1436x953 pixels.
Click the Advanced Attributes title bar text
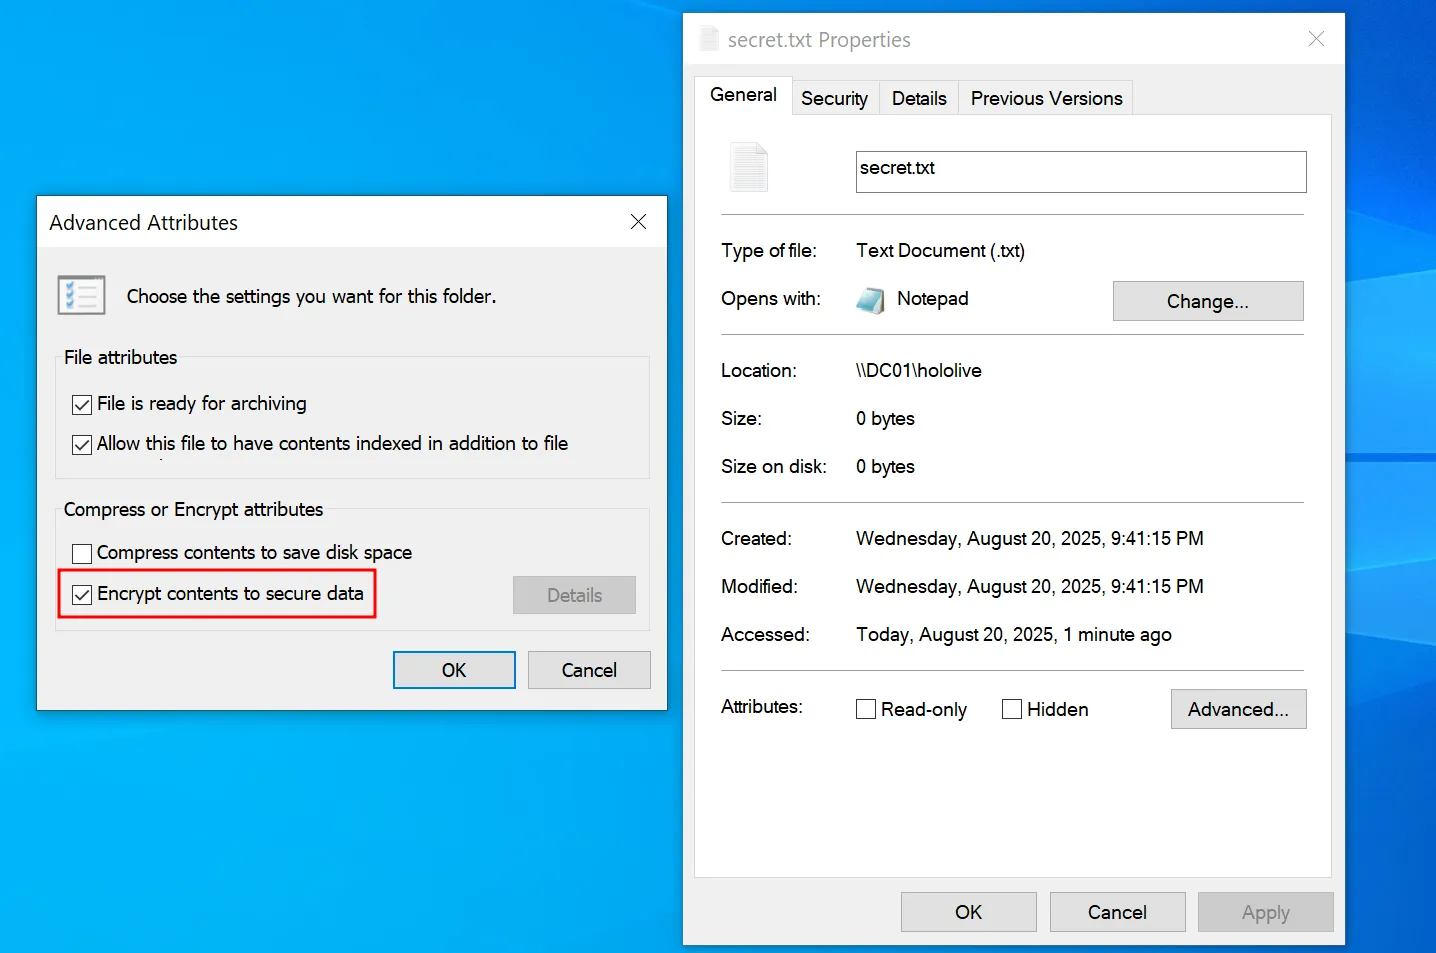click(x=144, y=223)
